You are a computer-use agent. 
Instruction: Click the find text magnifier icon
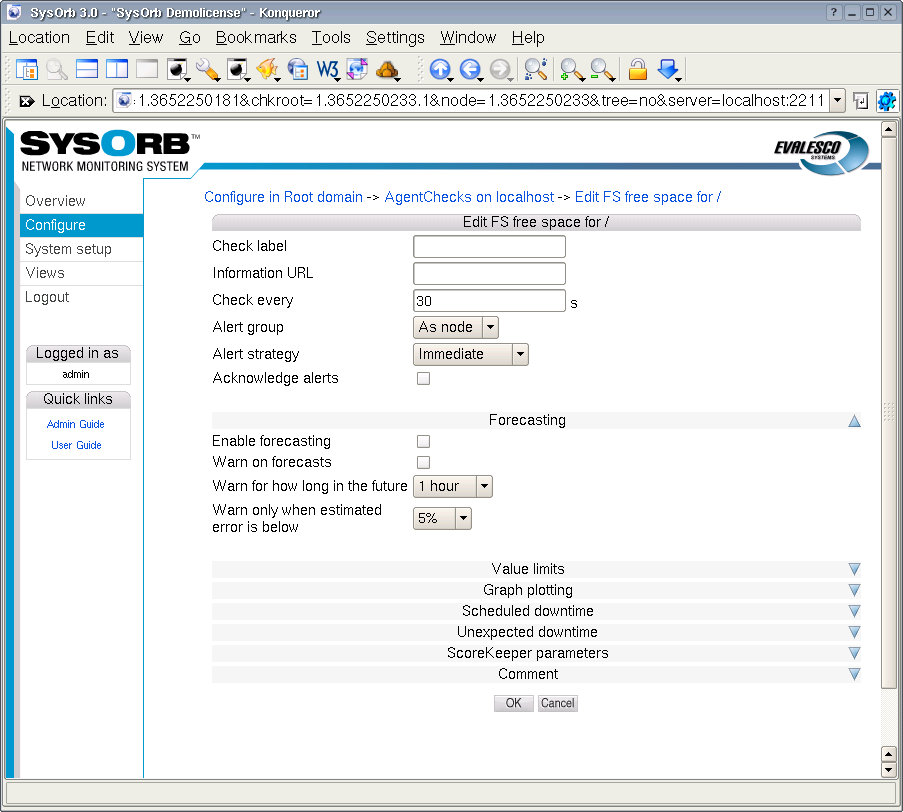(x=536, y=70)
